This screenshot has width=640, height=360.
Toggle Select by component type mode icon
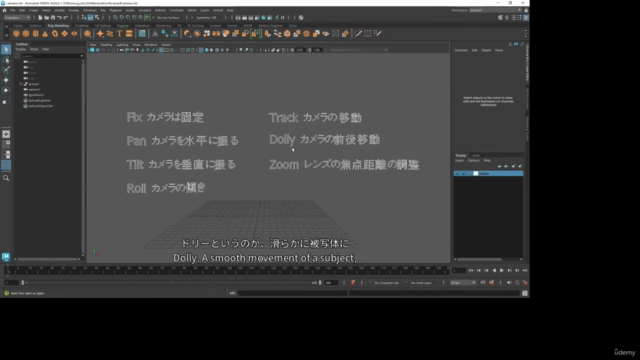point(97,18)
